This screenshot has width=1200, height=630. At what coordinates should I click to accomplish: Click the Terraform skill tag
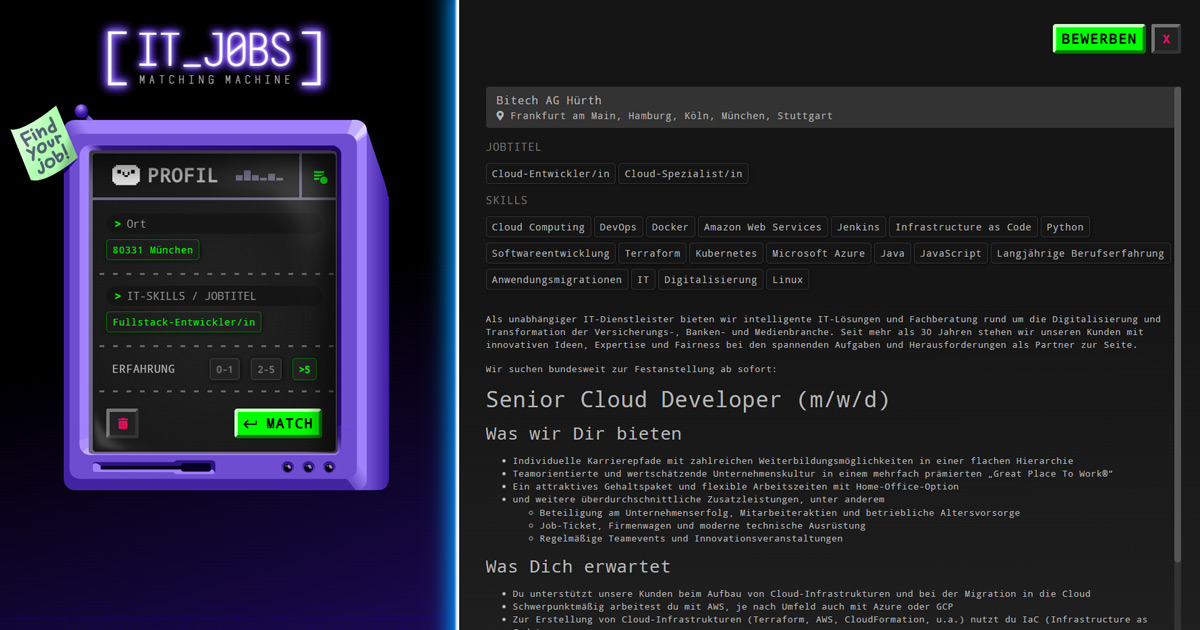(x=653, y=253)
